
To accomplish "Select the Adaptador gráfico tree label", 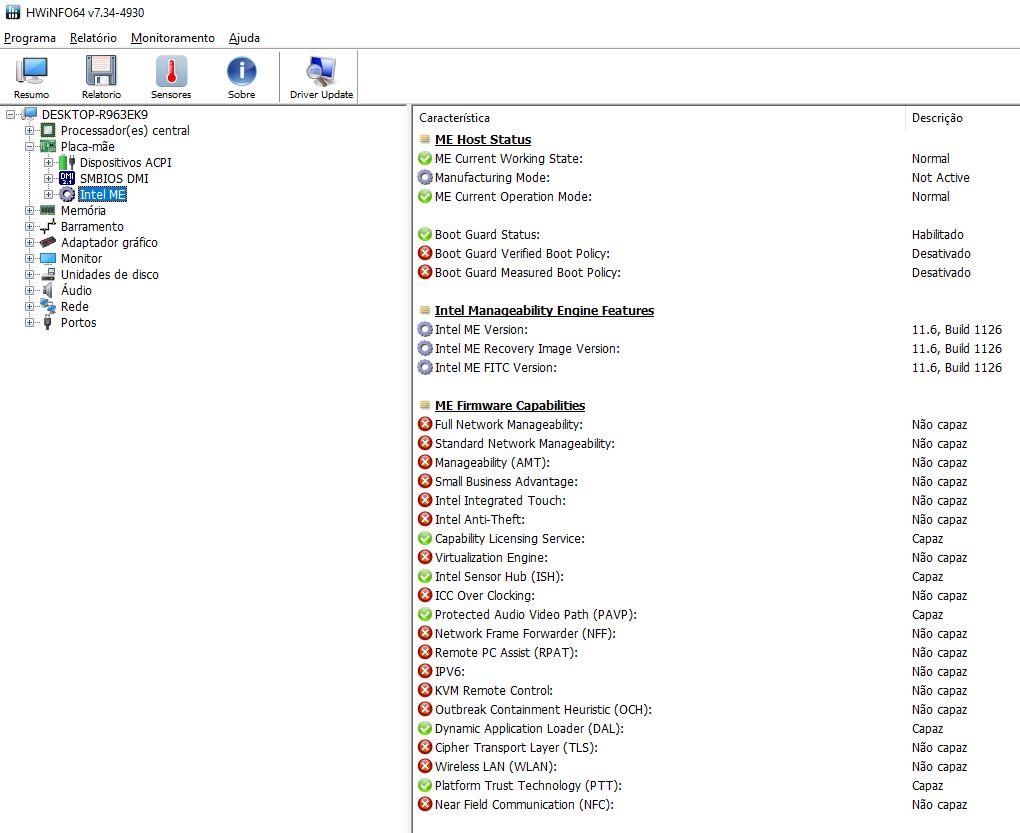I will pyautogui.click(x=109, y=242).
